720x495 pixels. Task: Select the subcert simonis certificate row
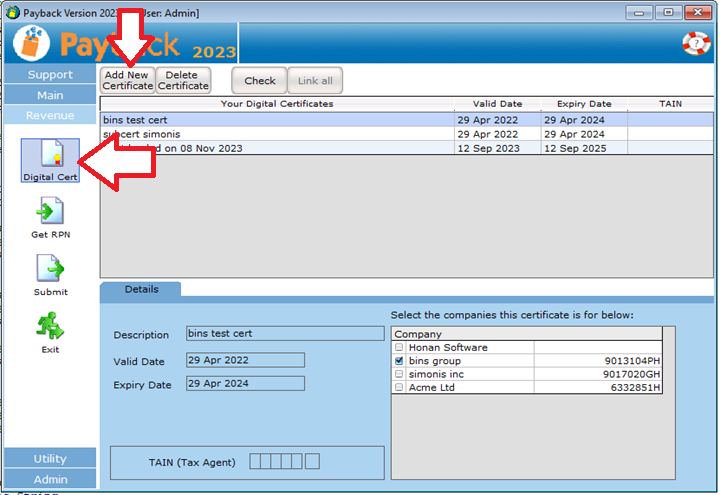pos(277,134)
